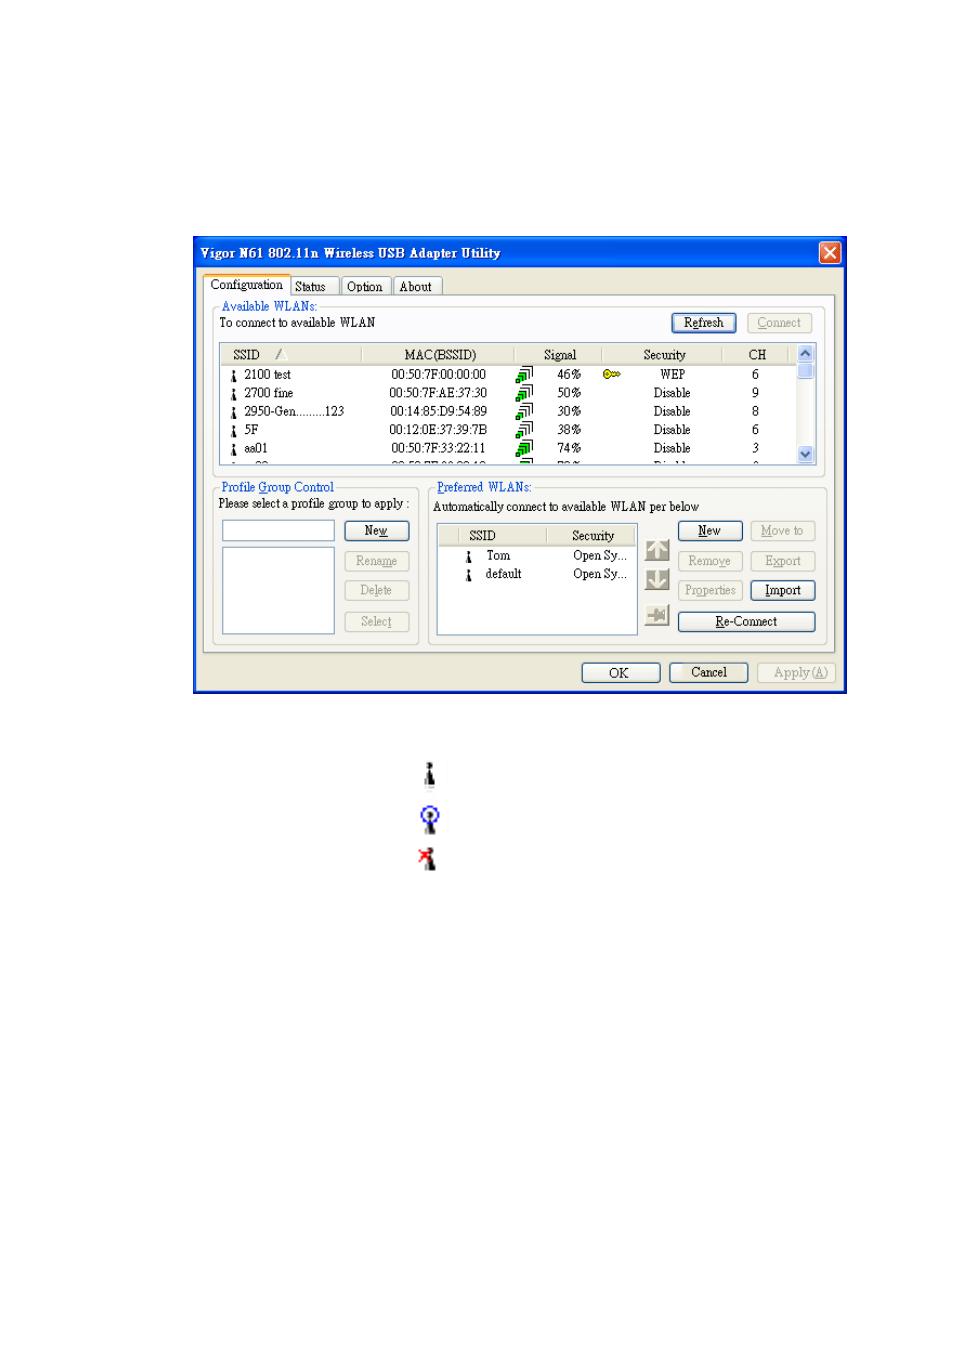Viewport: 954px width, 1351px height.
Task: Import a preferred WLAN profile
Action: [782, 591]
